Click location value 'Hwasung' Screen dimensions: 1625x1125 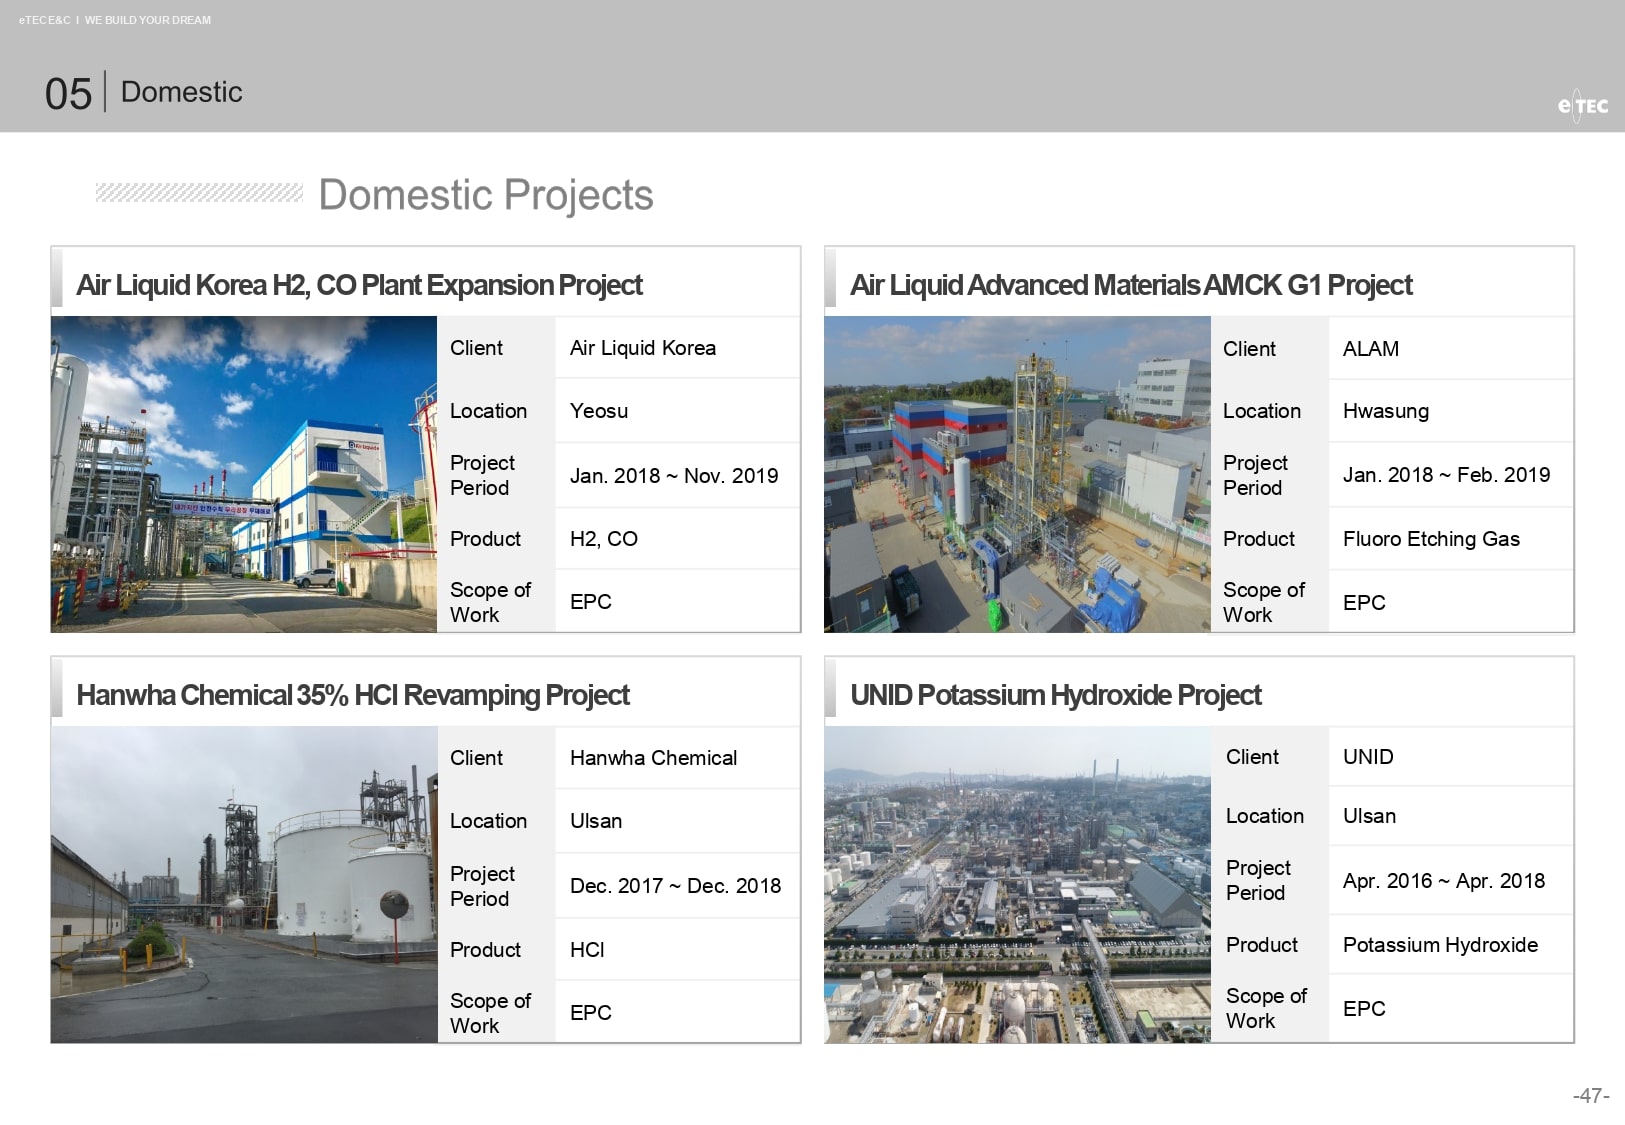point(1386,411)
